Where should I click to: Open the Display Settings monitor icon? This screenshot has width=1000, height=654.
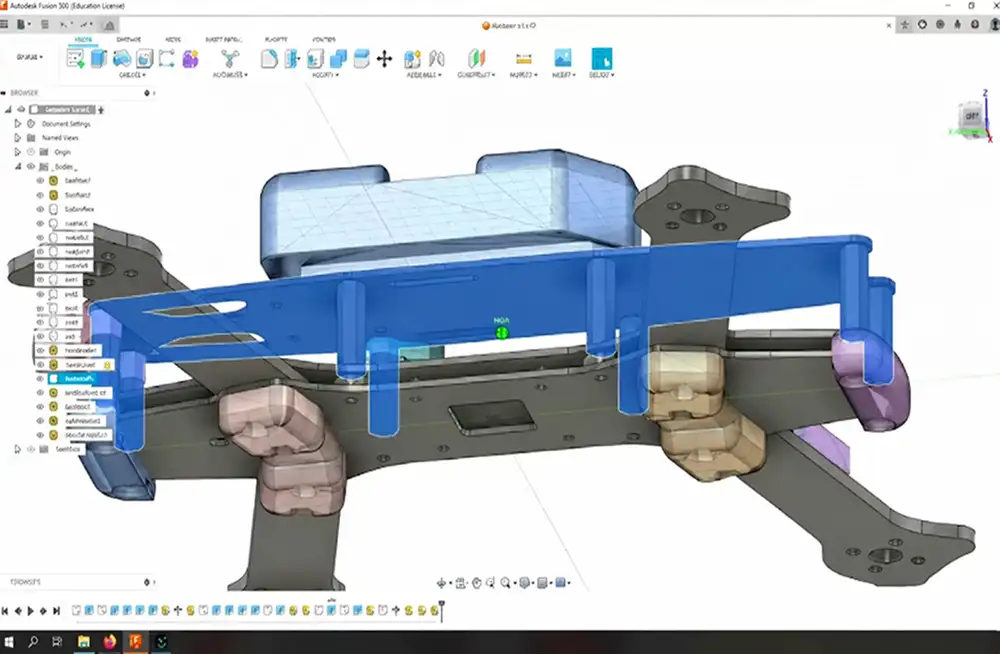(525, 583)
